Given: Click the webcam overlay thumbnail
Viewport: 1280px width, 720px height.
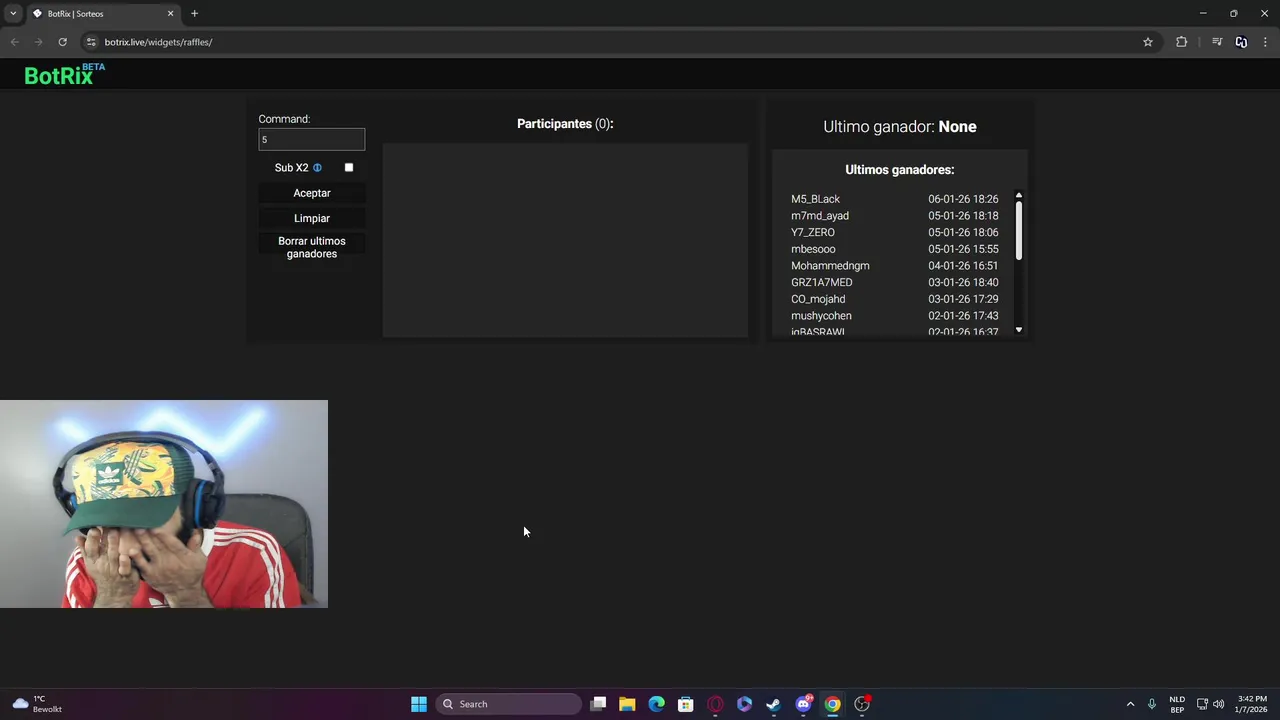Looking at the screenshot, I should [164, 504].
